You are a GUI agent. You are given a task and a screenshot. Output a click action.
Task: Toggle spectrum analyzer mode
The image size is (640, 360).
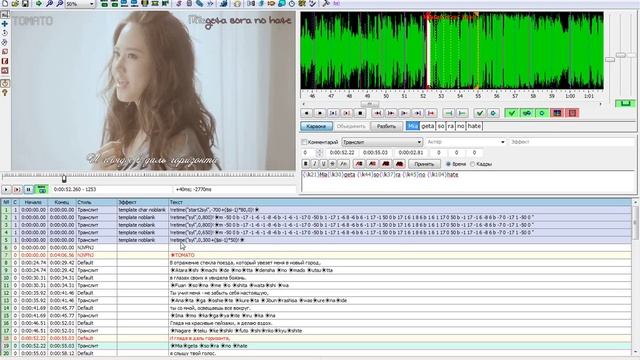tap(557, 113)
